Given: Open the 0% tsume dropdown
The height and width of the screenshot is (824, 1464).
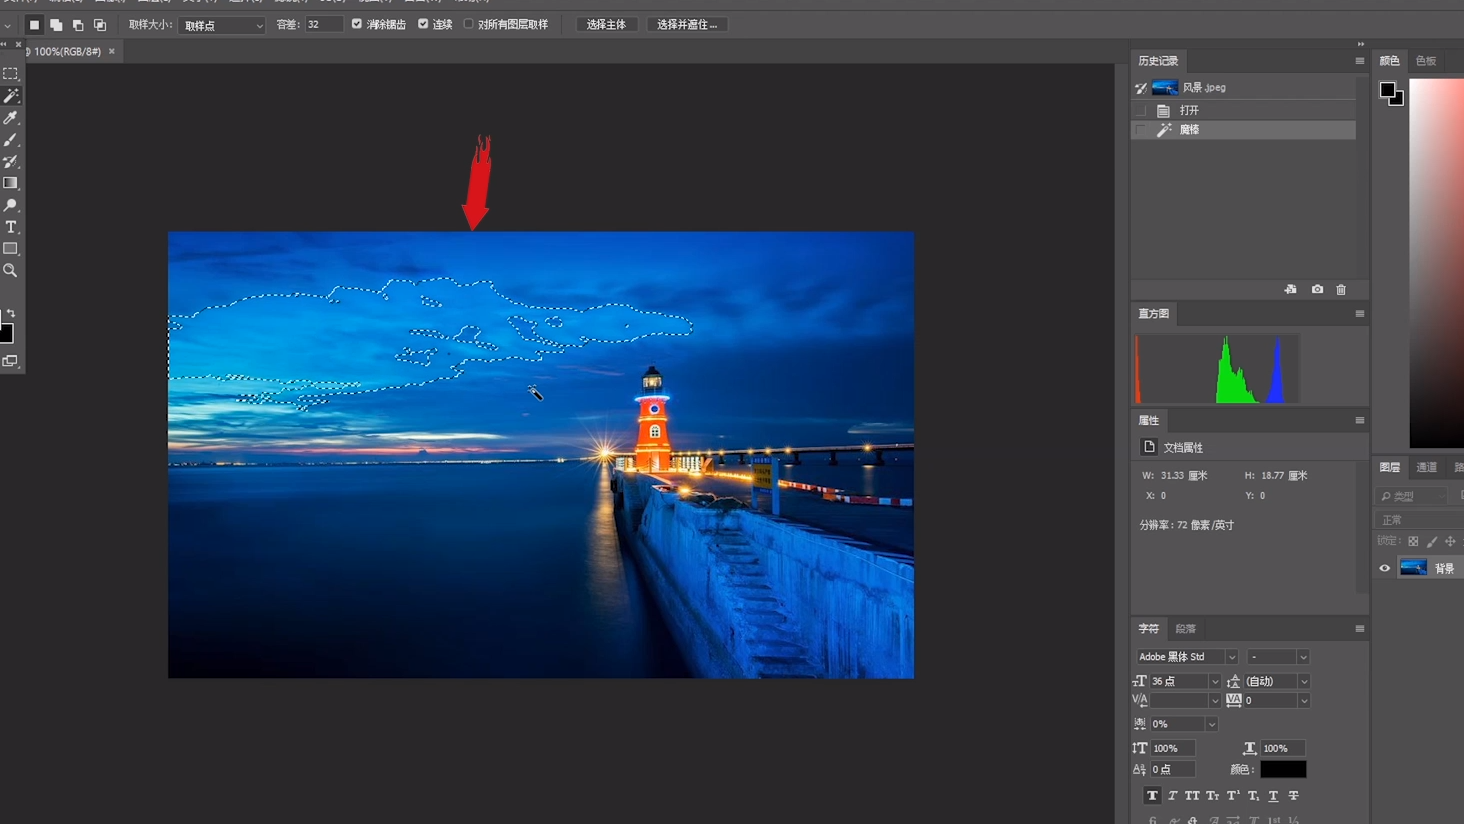Looking at the screenshot, I should 1211,724.
